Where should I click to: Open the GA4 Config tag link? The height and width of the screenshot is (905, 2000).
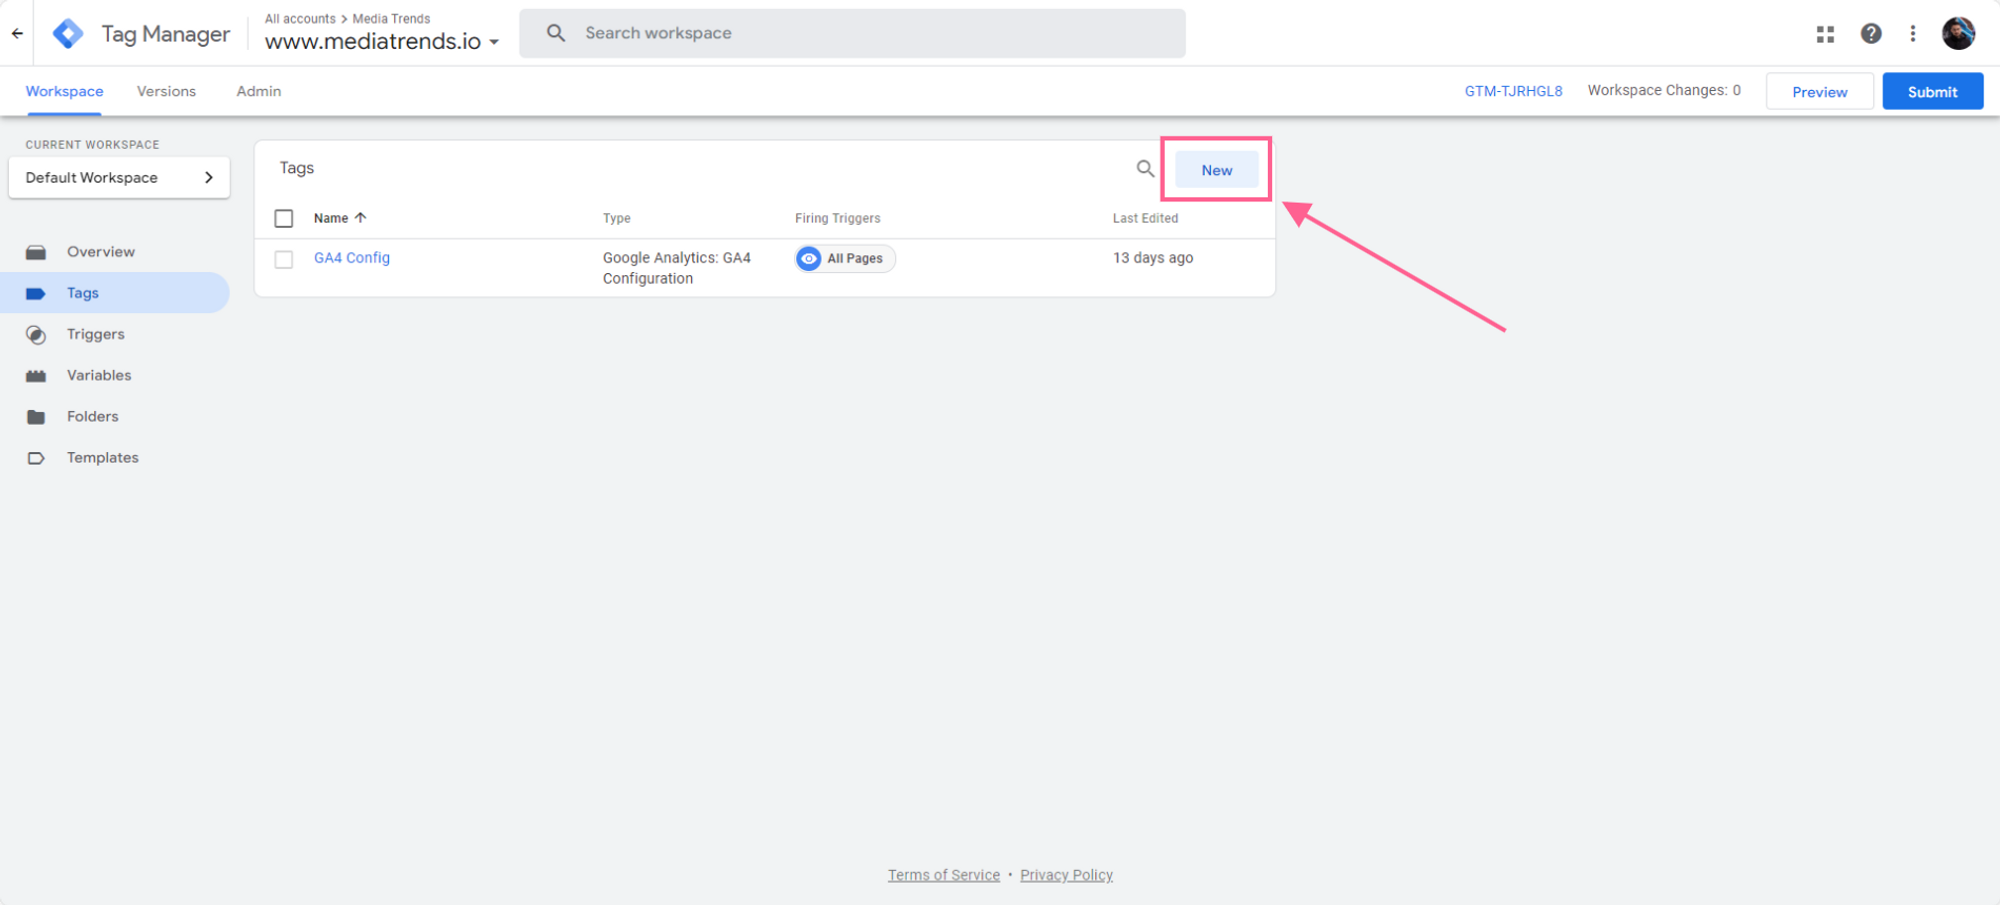352,258
